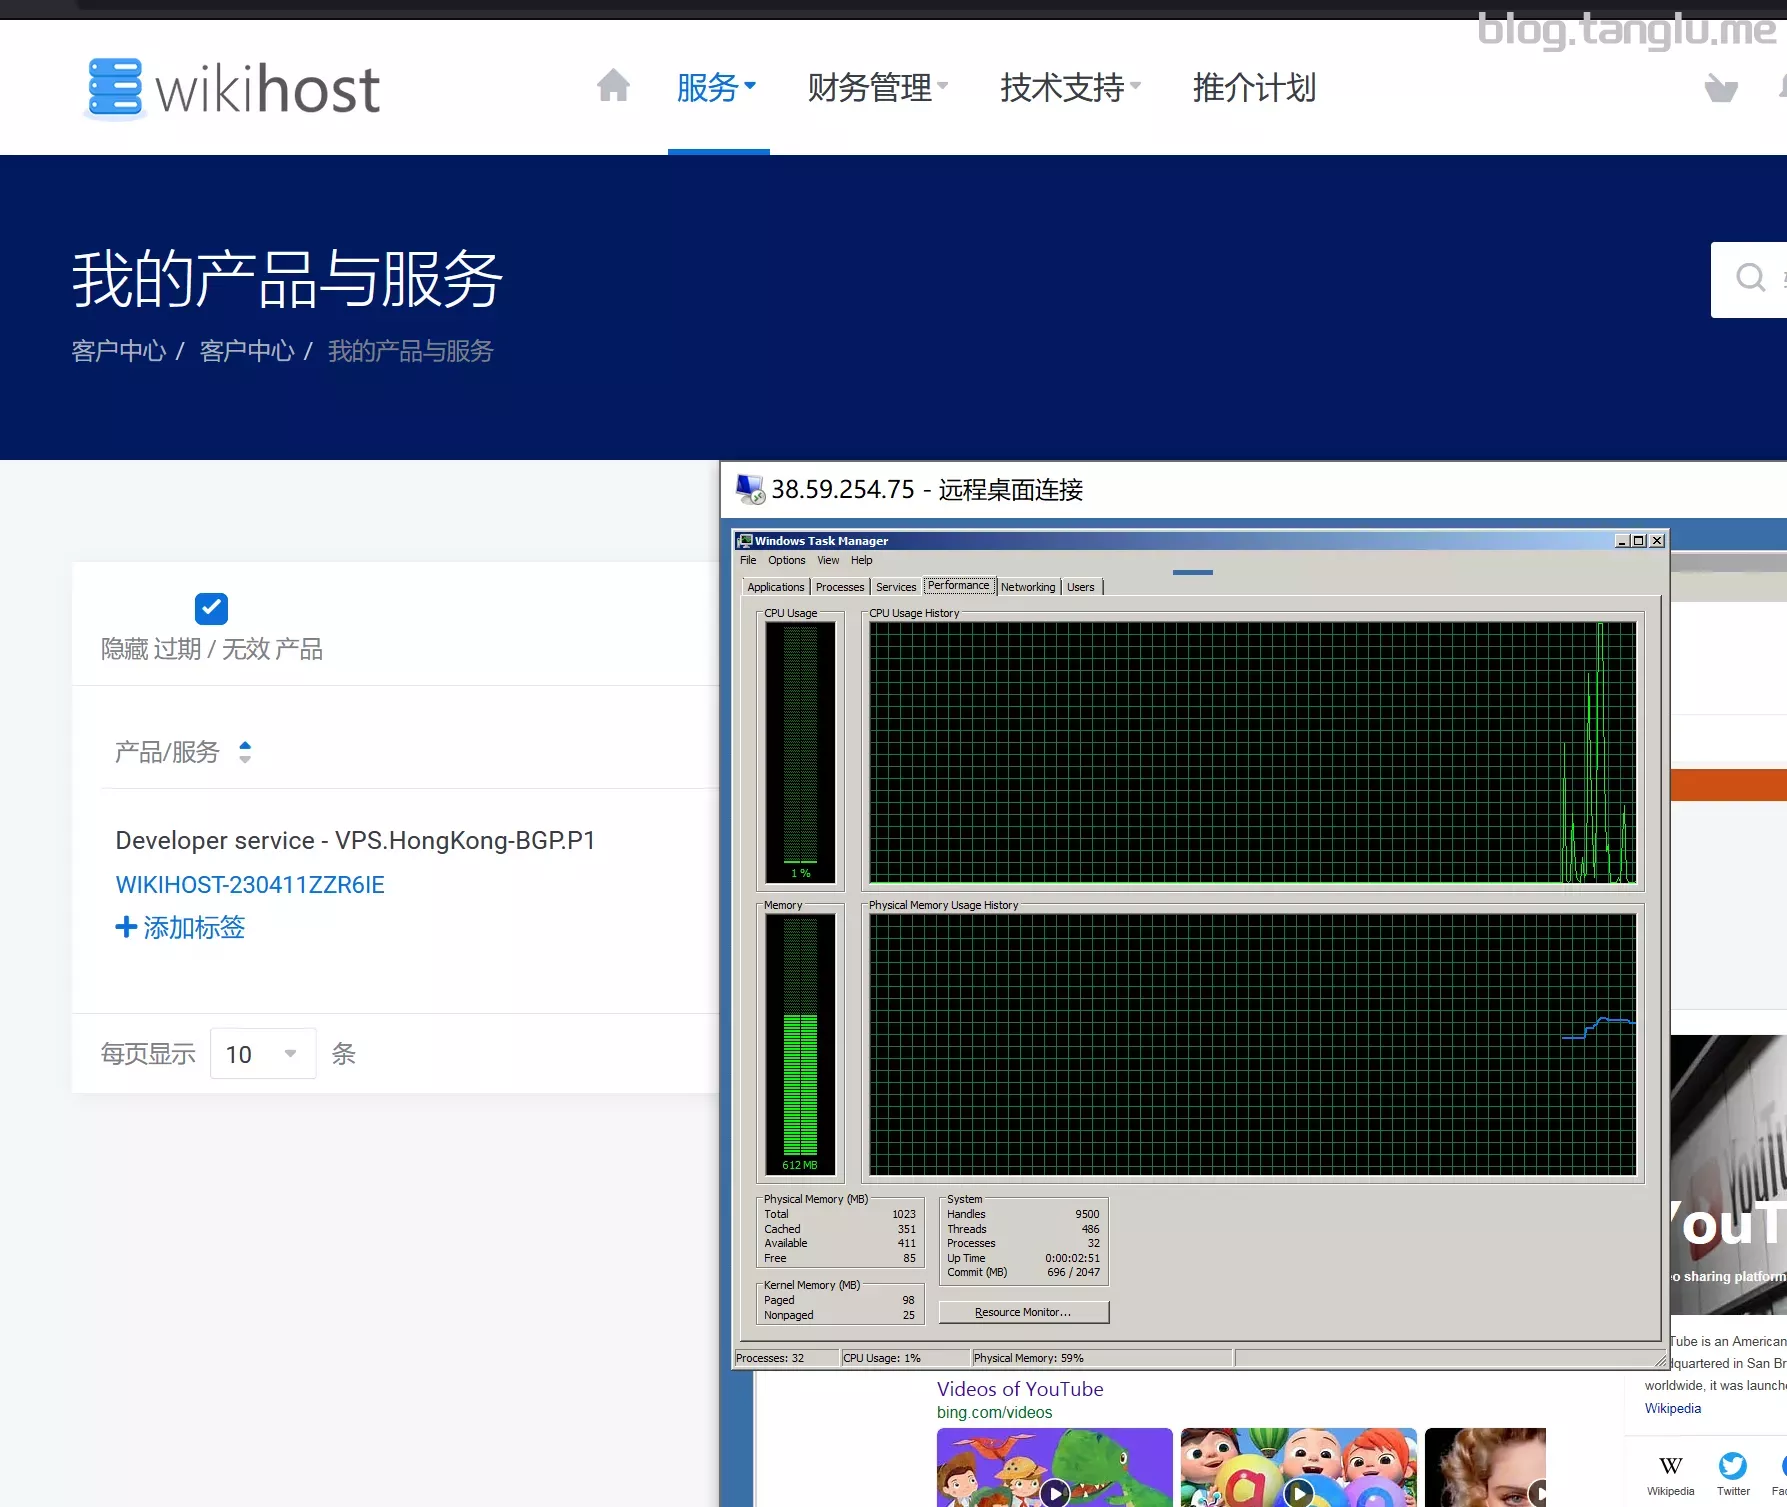Toggle the 隐藏过期/无效产品 checkbox
Screen dimensions: 1787x1507
point(211,608)
